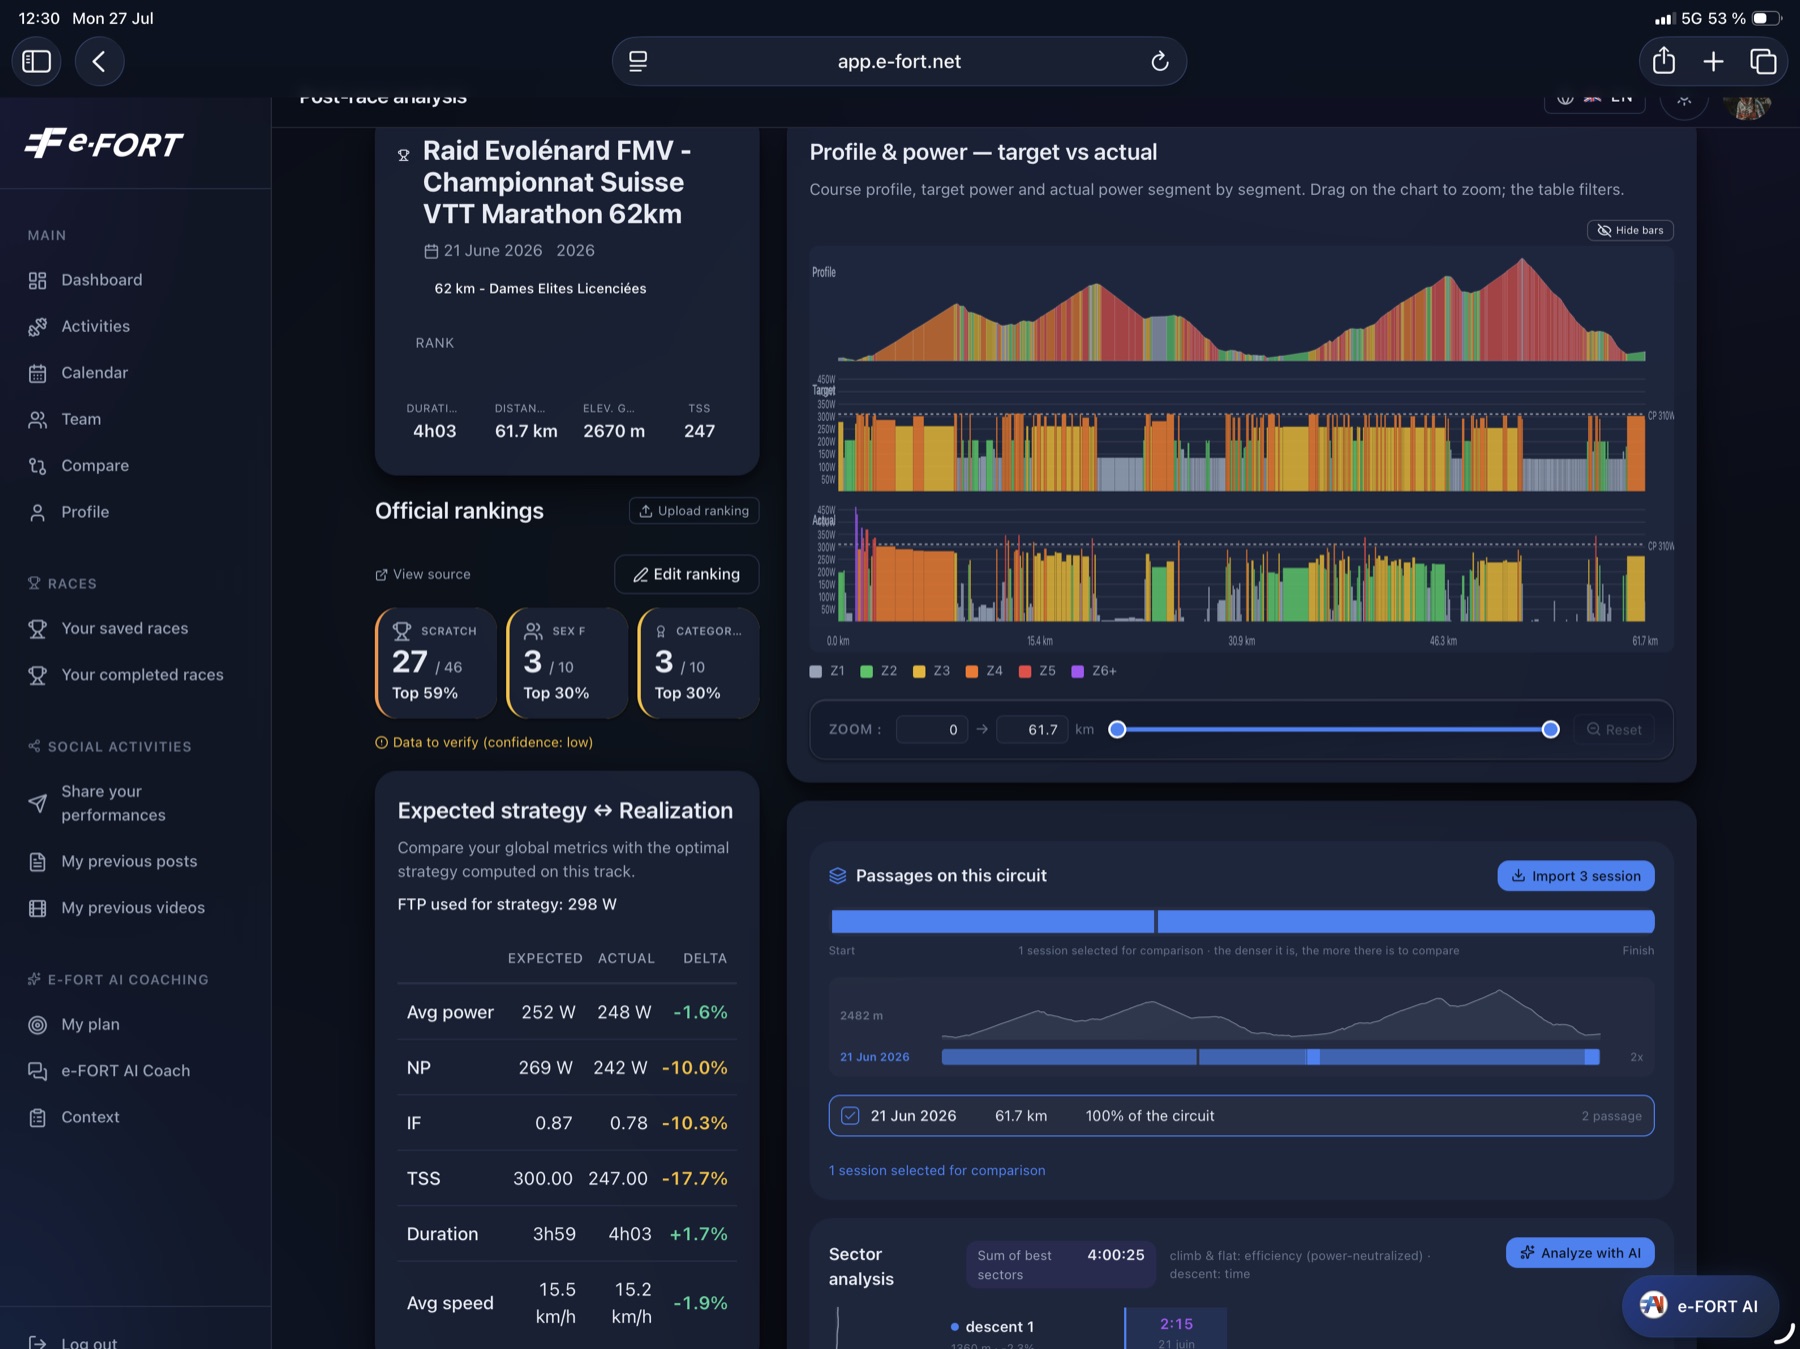Click the Z5 red legend swatch
This screenshot has width=1800, height=1349.
pos(1025,671)
